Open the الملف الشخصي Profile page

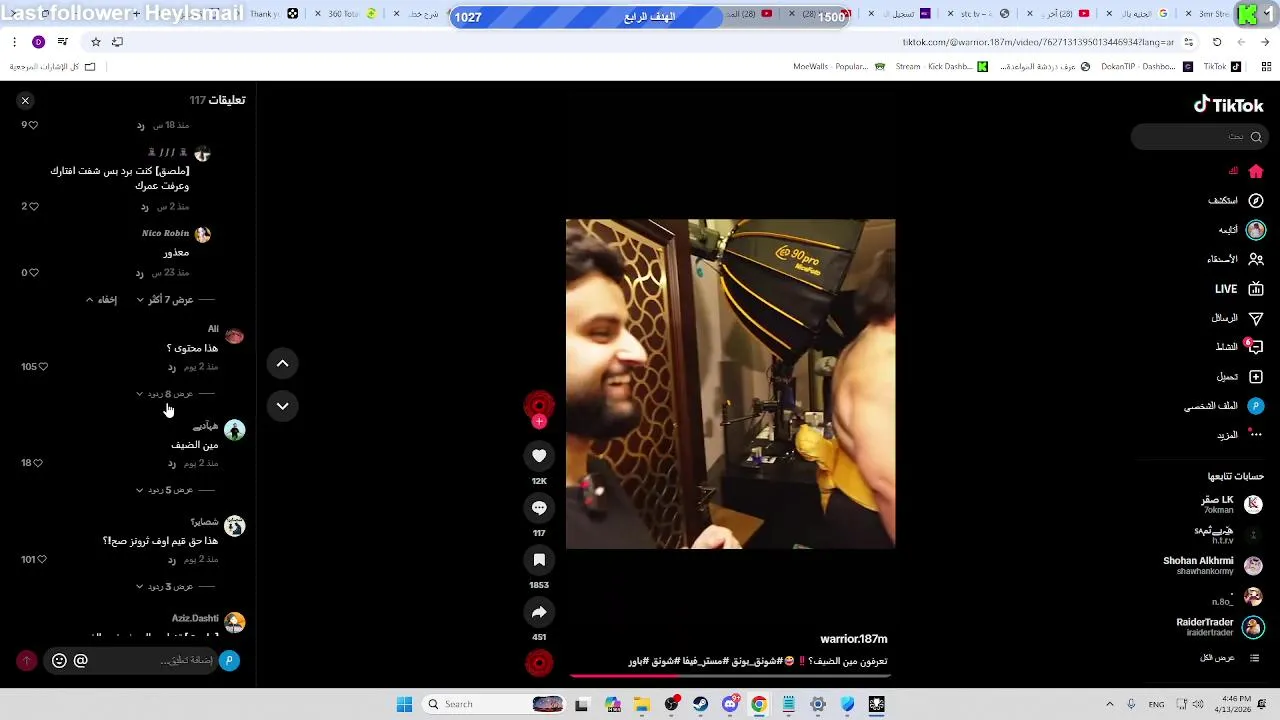1224,406
